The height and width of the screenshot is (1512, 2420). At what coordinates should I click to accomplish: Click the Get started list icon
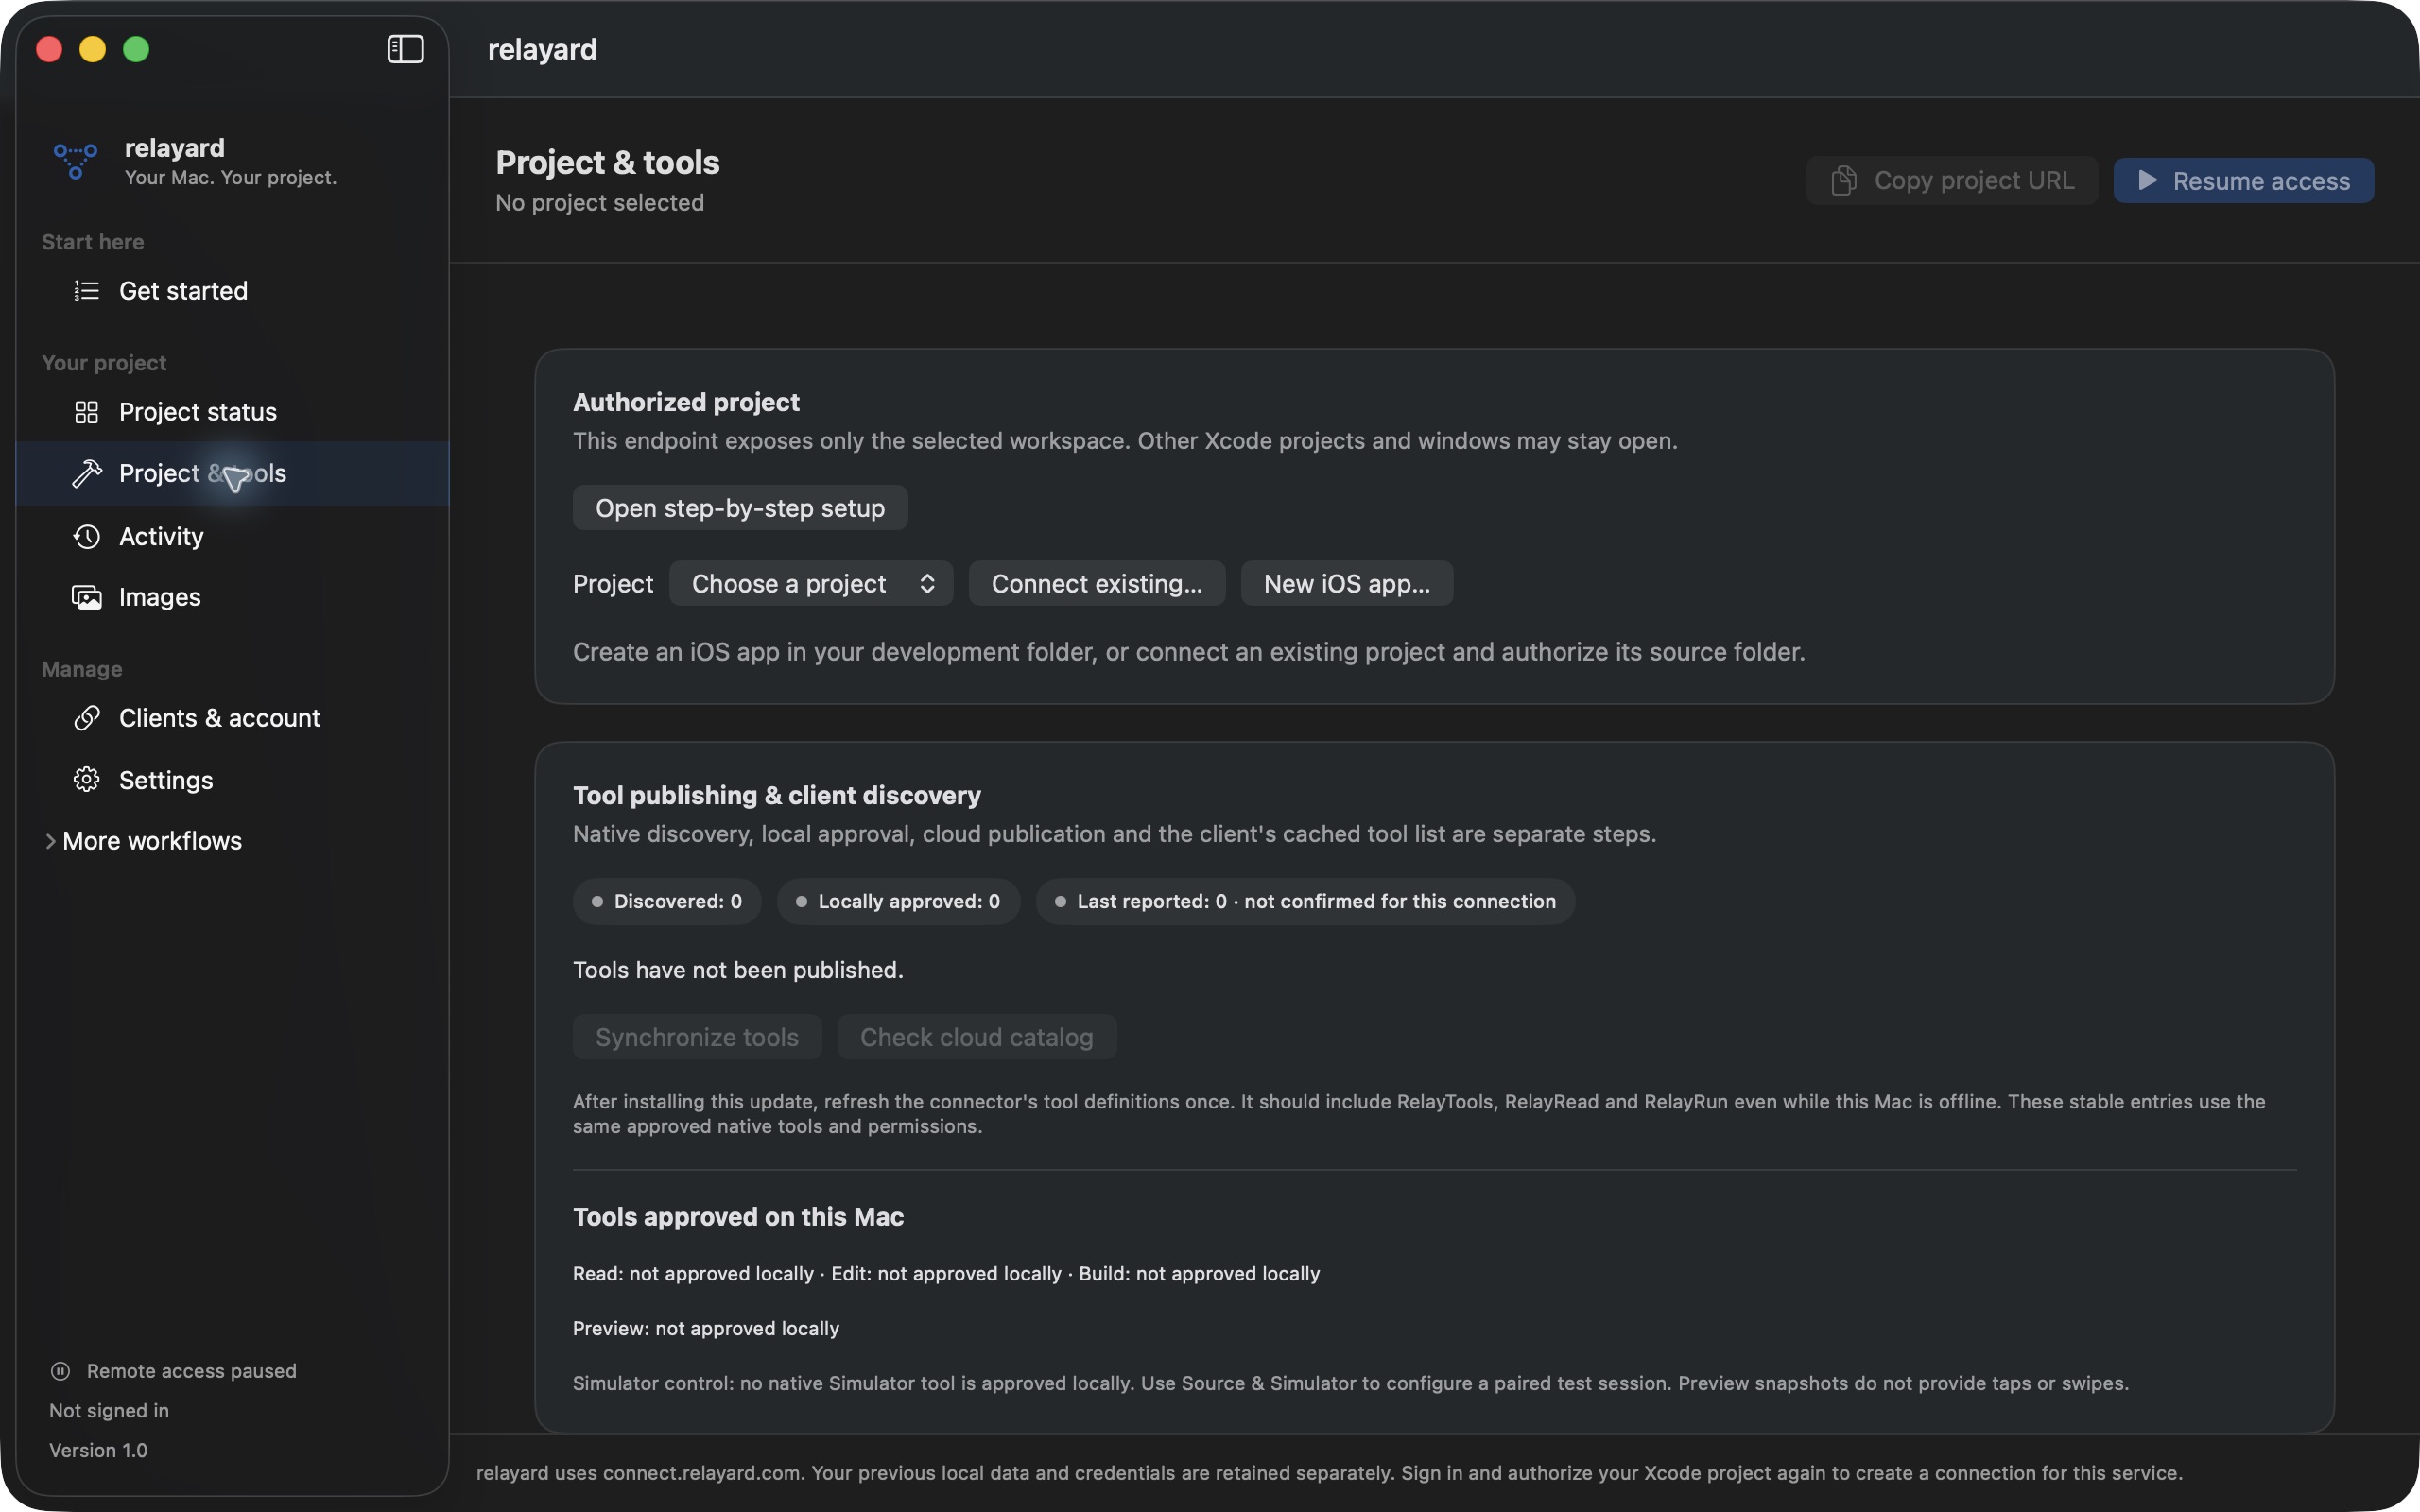[87, 291]
